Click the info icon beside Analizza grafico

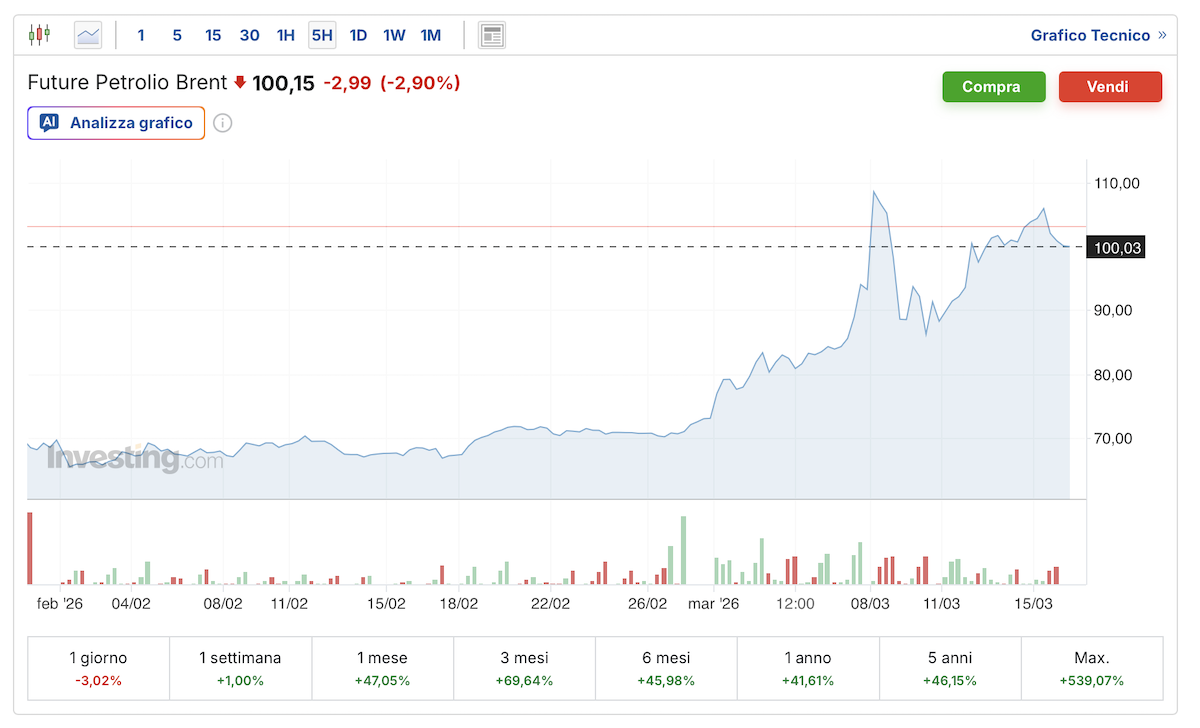pos(223,123)
